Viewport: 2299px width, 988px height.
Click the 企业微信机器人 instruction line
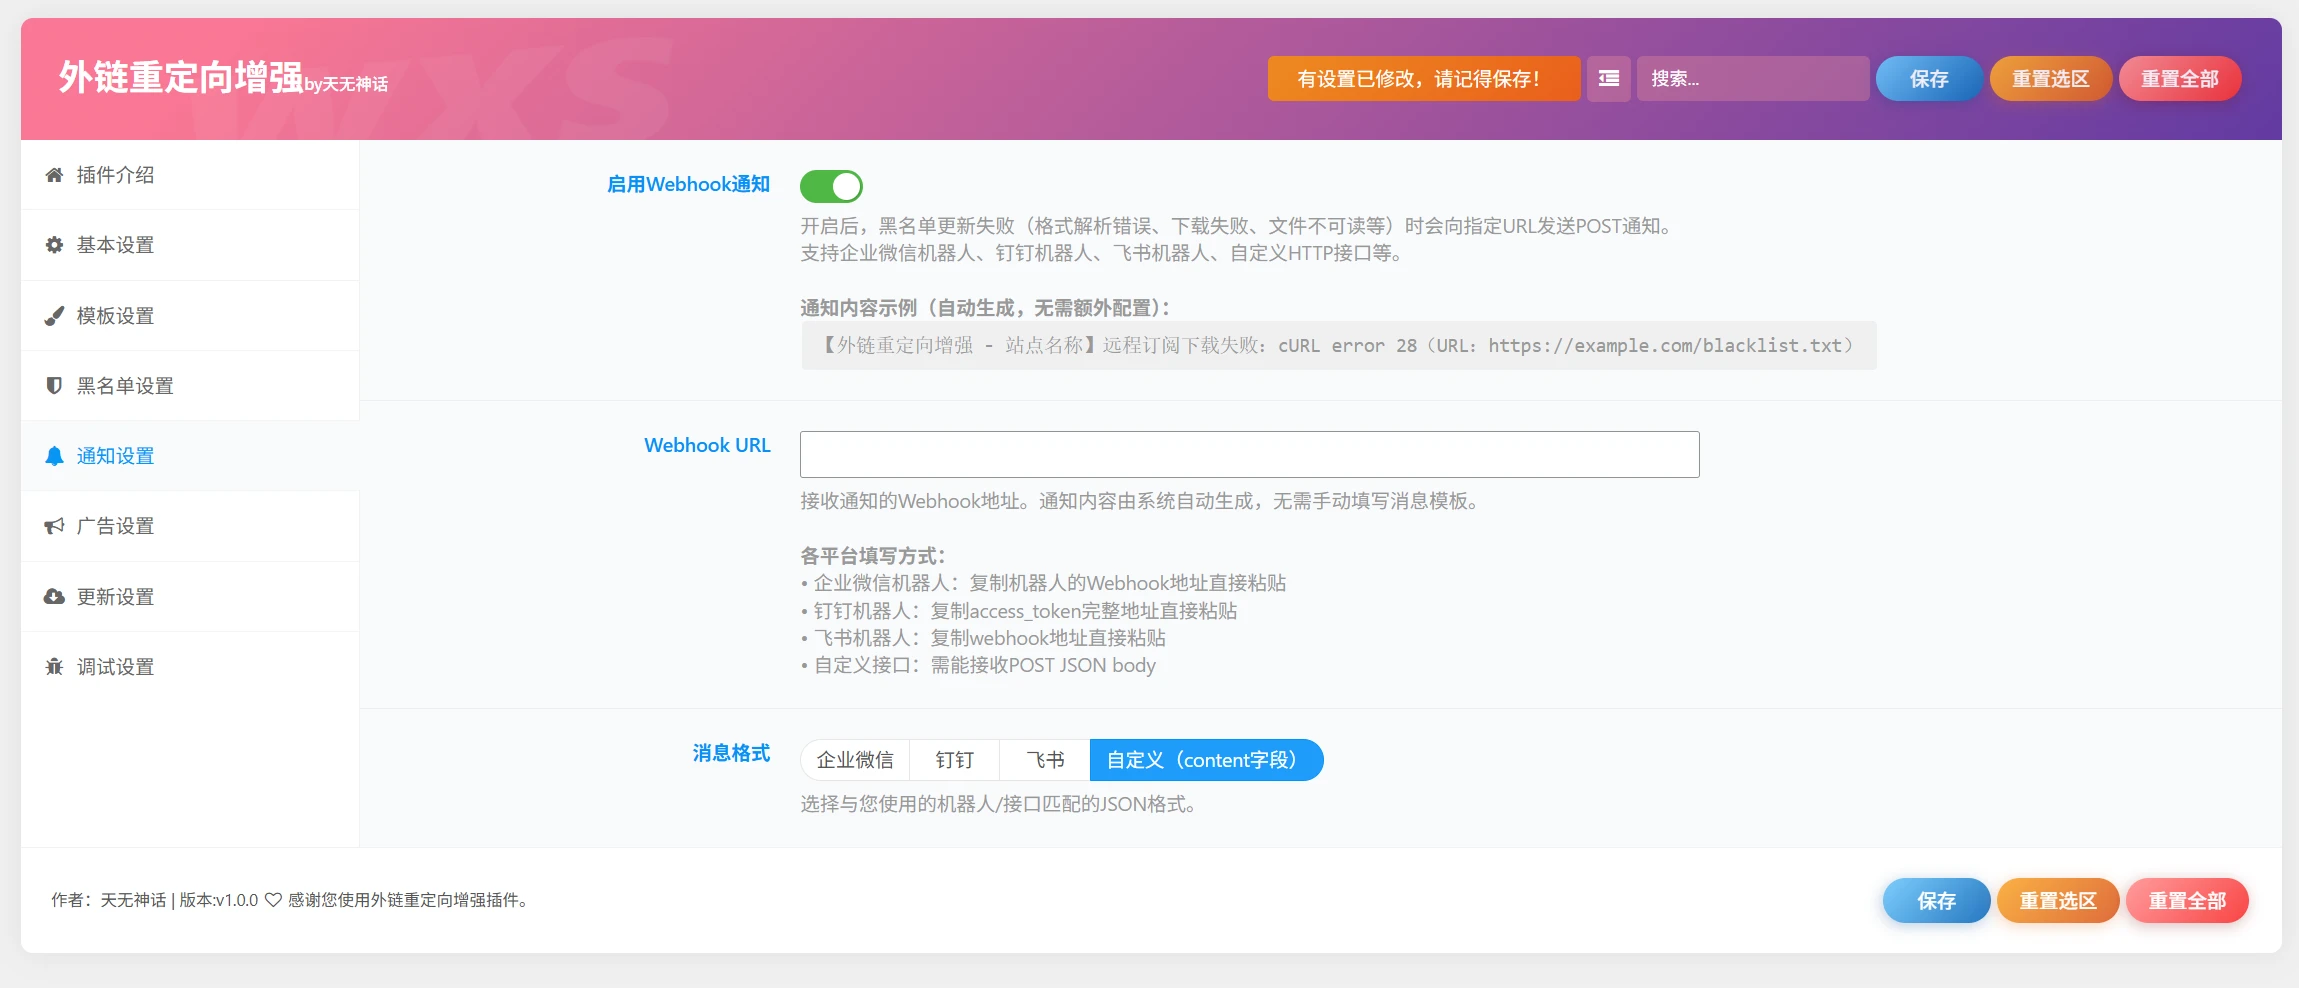pyautogui.click(x=1043, y=583)
